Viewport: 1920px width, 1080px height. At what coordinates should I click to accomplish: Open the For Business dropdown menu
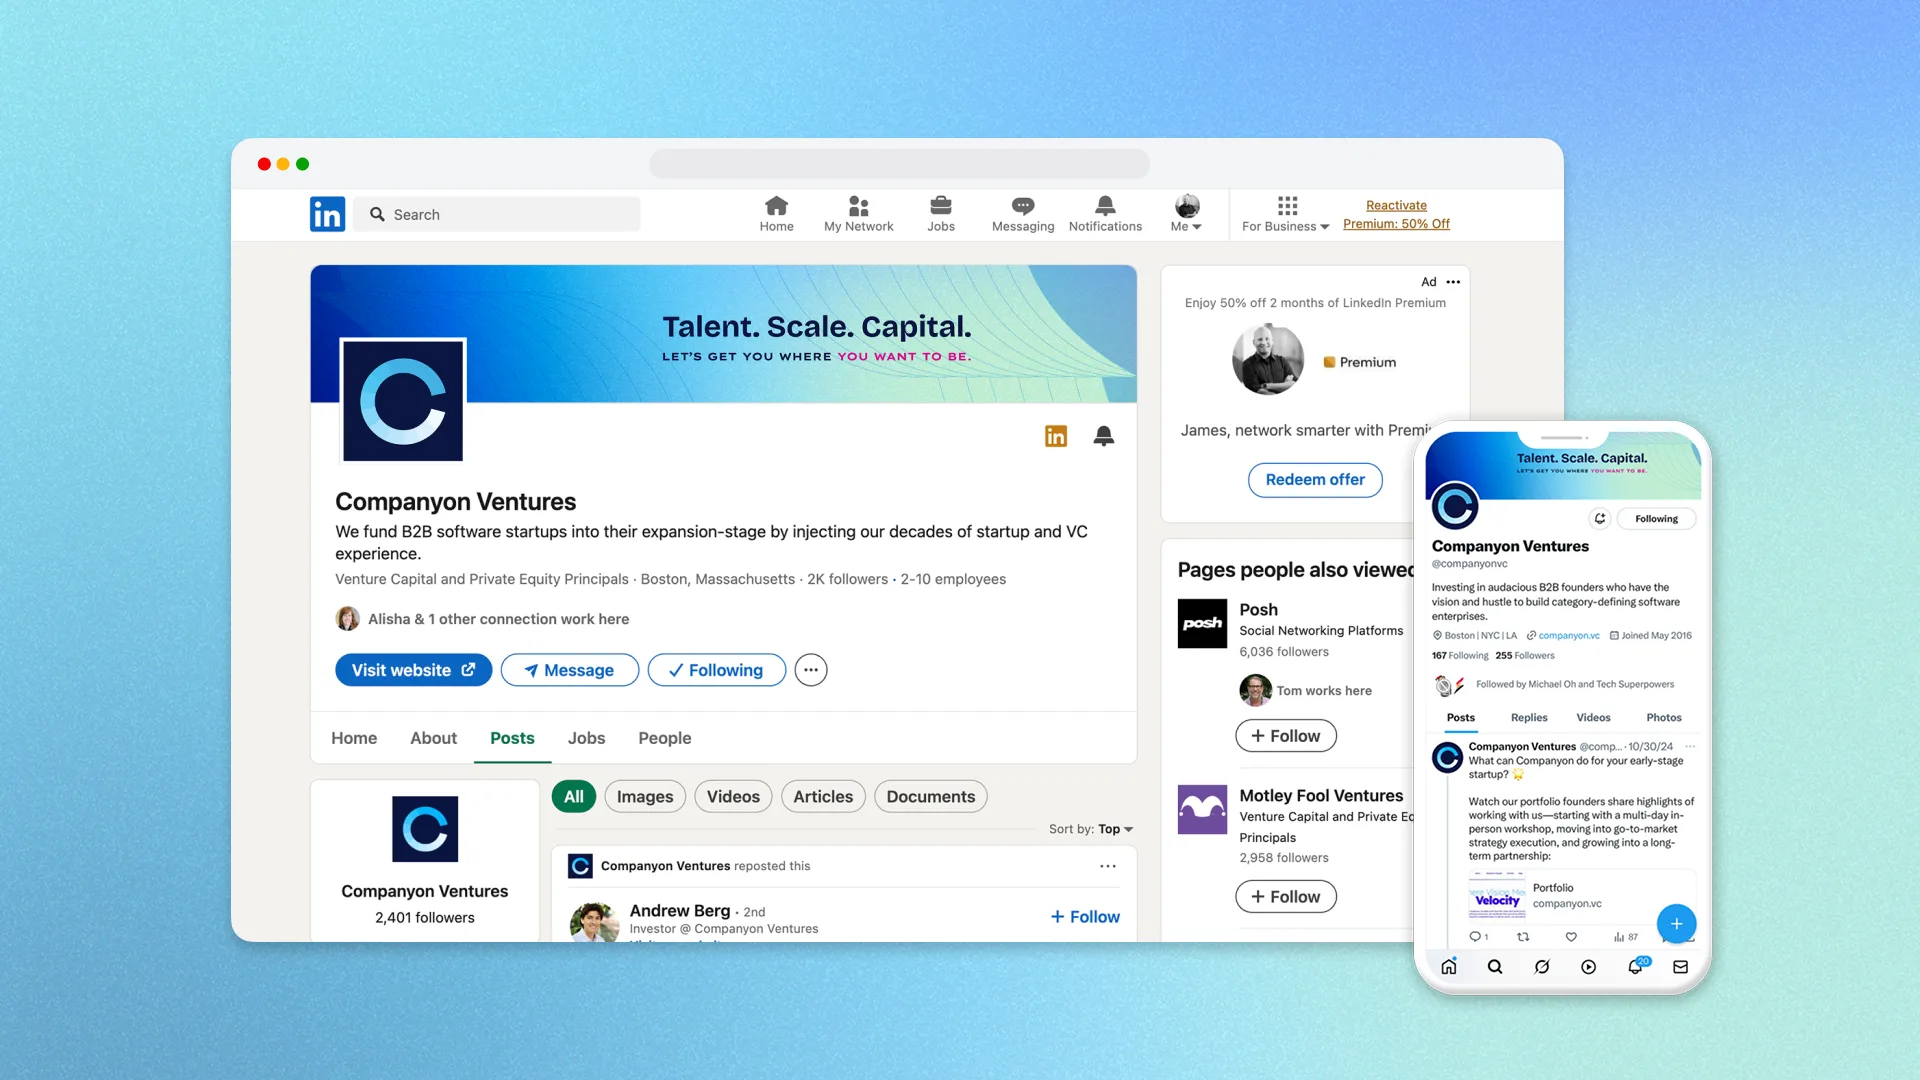pyautogui.click(x=1285, y=214)
